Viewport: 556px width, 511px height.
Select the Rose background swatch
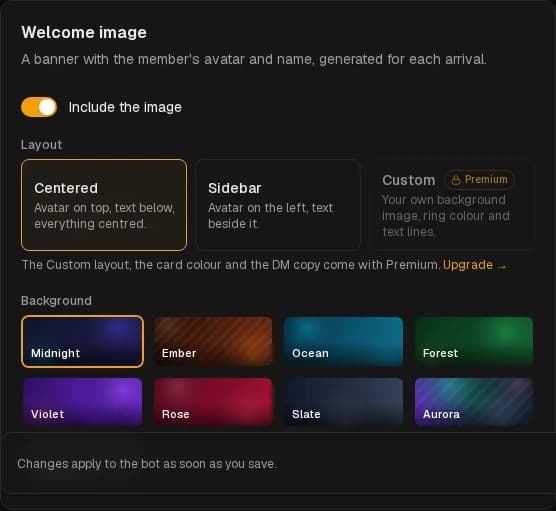point(213,402)
